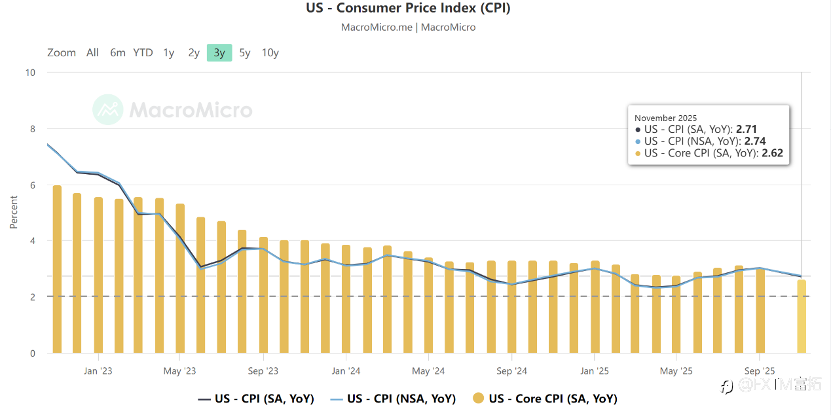The width and height of the screenshot is (832, 416).
Task: Zoom chart to 5y
Action: 245,53
